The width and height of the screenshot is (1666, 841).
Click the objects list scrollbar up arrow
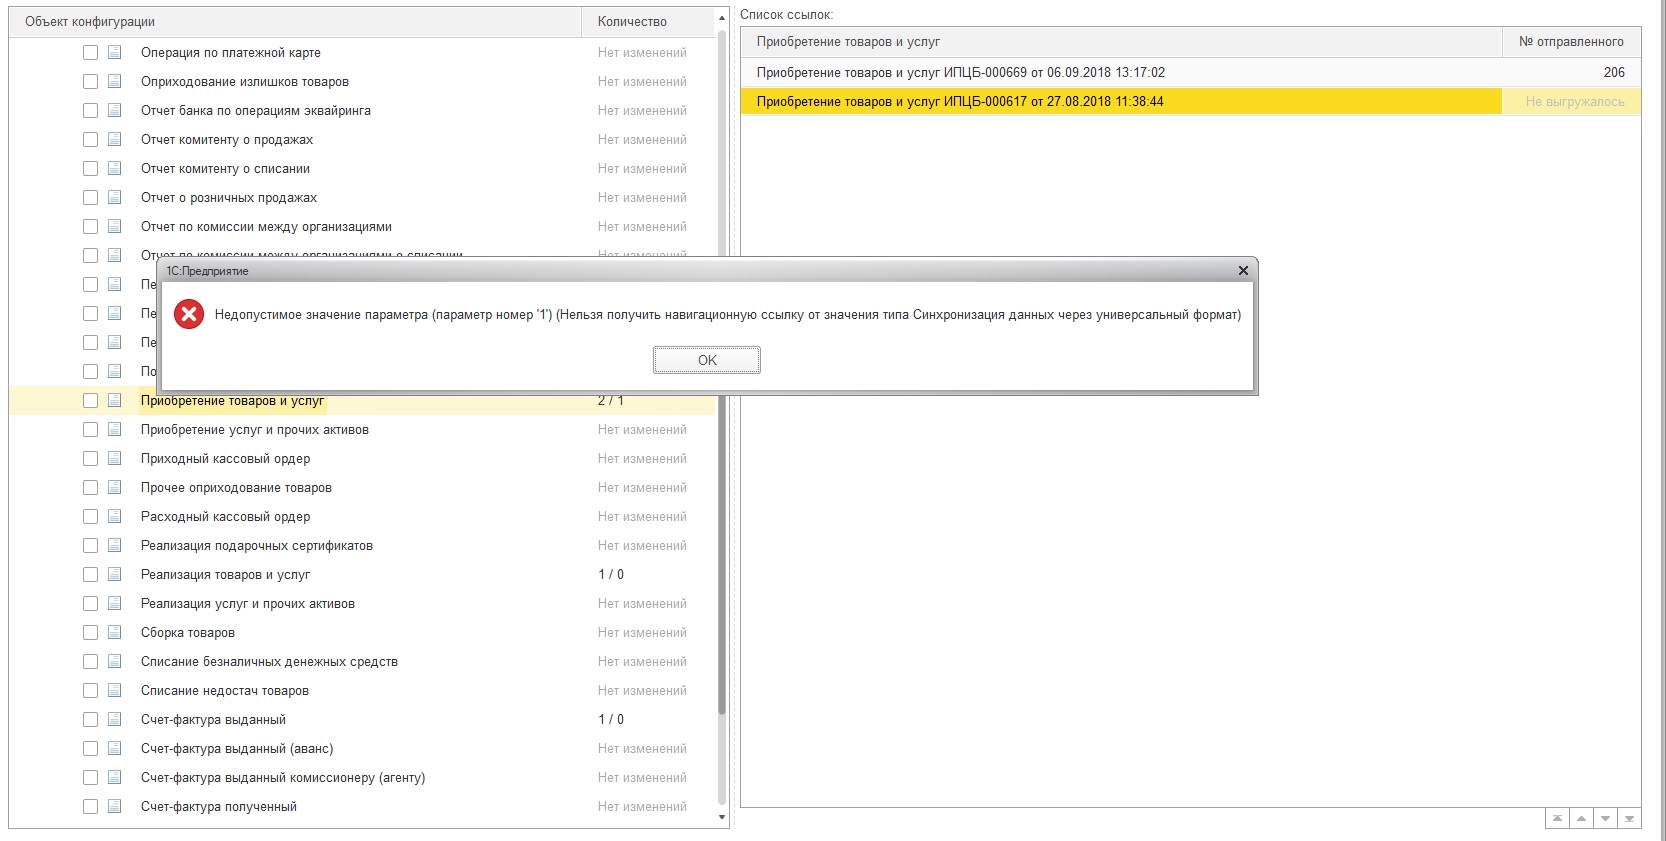722,18
